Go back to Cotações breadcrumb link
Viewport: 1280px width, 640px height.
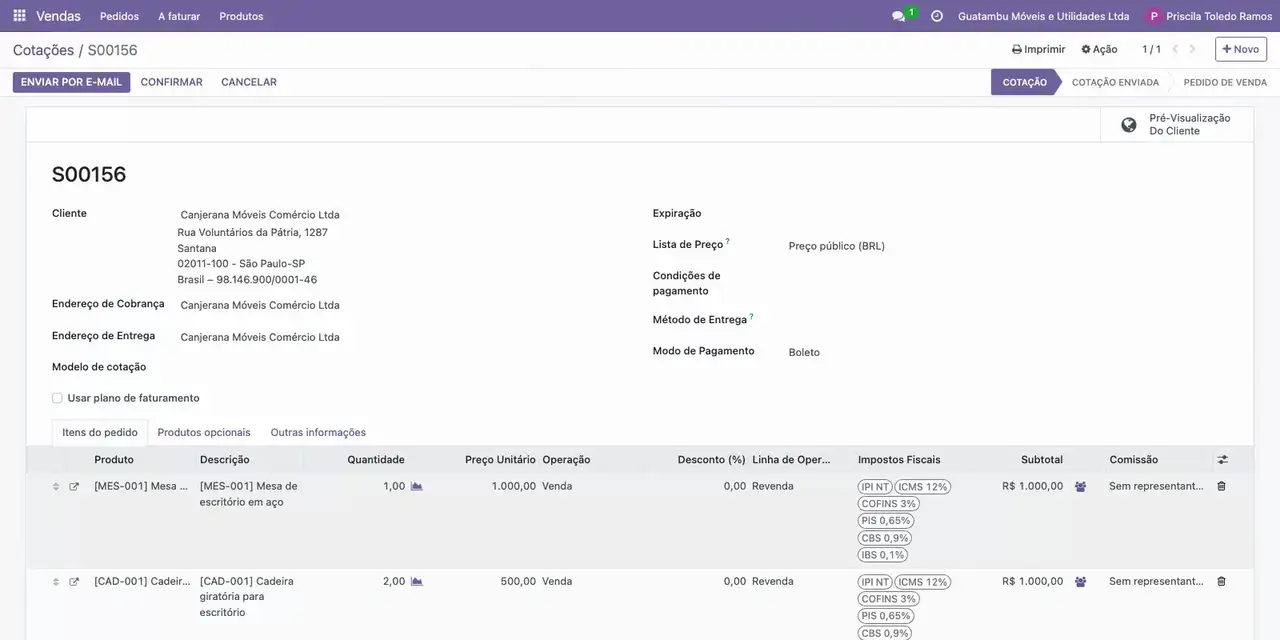tap(43, 50)
